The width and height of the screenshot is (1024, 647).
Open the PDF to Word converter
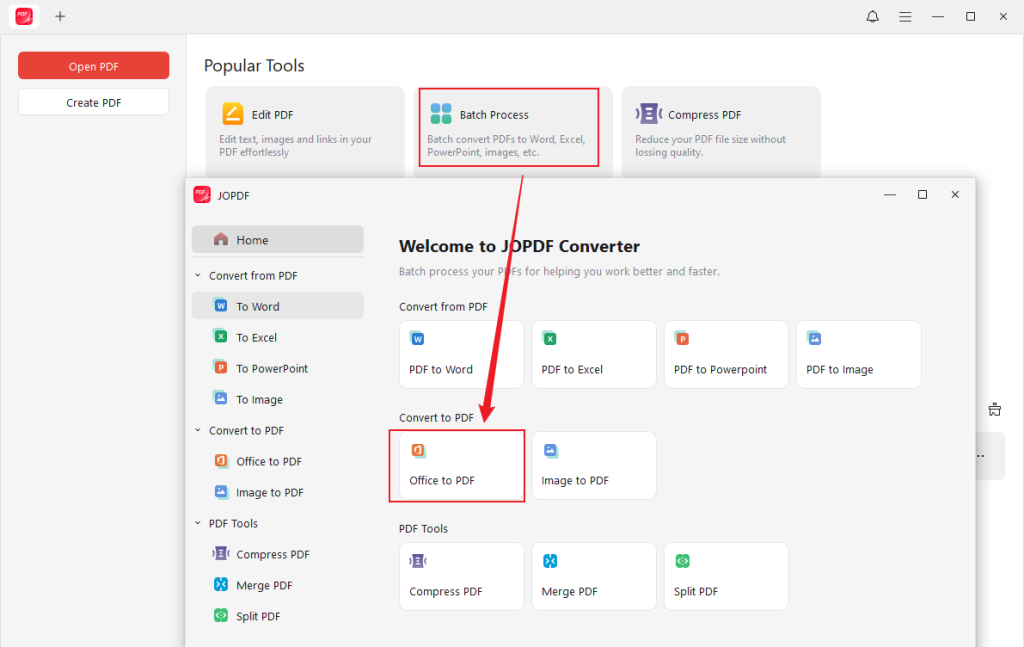pyautogui.click(x=461, y=354)
